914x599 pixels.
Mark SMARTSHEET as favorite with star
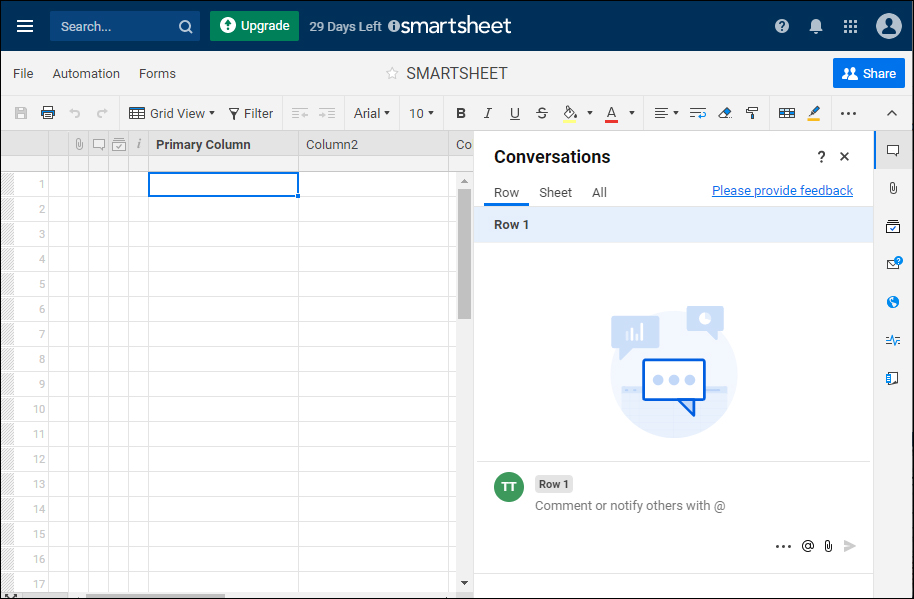392,73
